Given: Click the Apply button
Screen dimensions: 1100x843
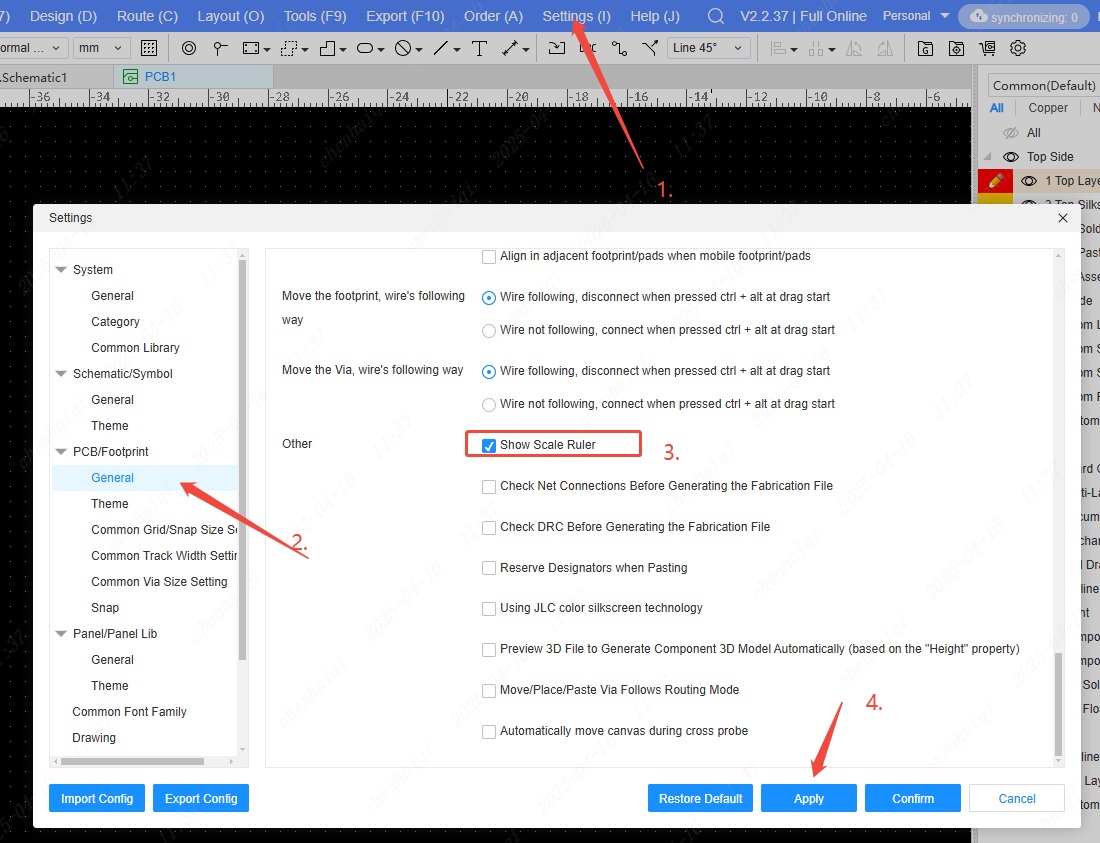Looking at the screenshot, I should click(808, 798).
